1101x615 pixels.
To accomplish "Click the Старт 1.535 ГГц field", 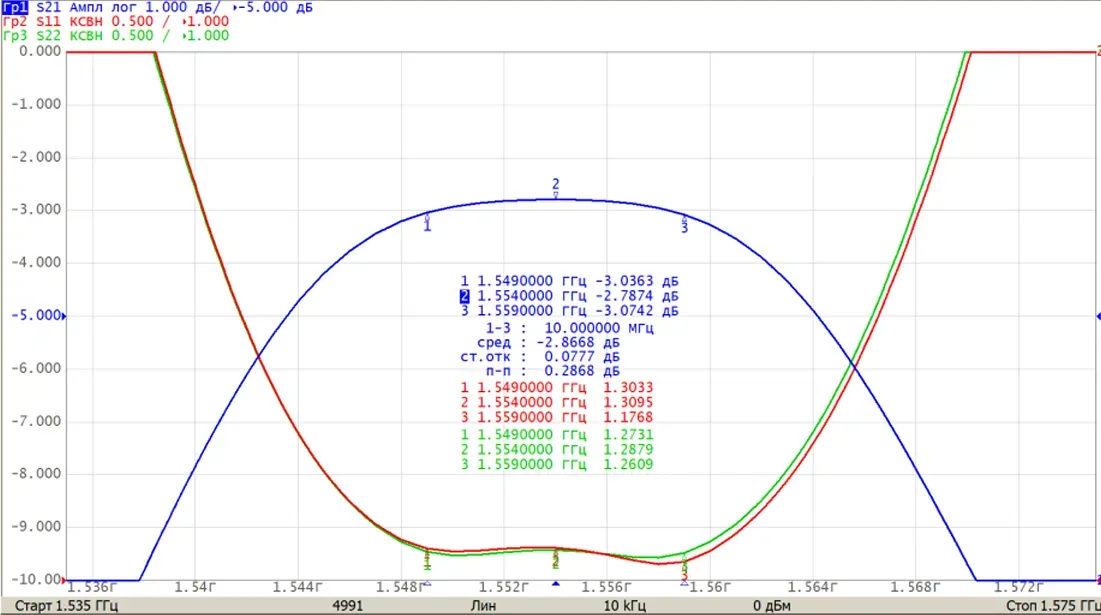I will 66,605.
